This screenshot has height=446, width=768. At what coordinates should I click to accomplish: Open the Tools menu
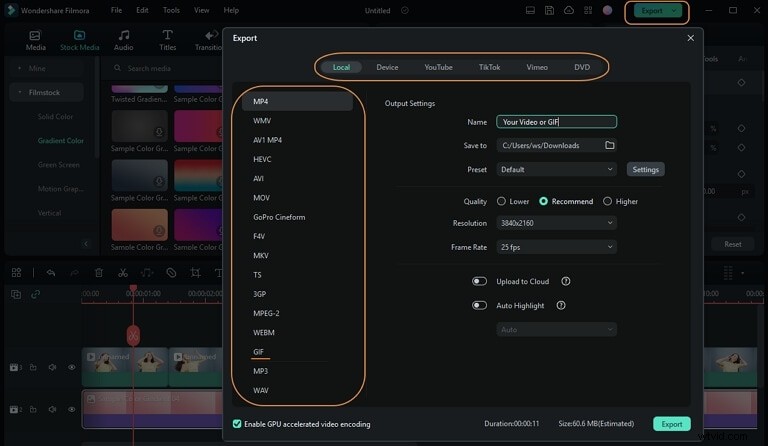[171, 10]
